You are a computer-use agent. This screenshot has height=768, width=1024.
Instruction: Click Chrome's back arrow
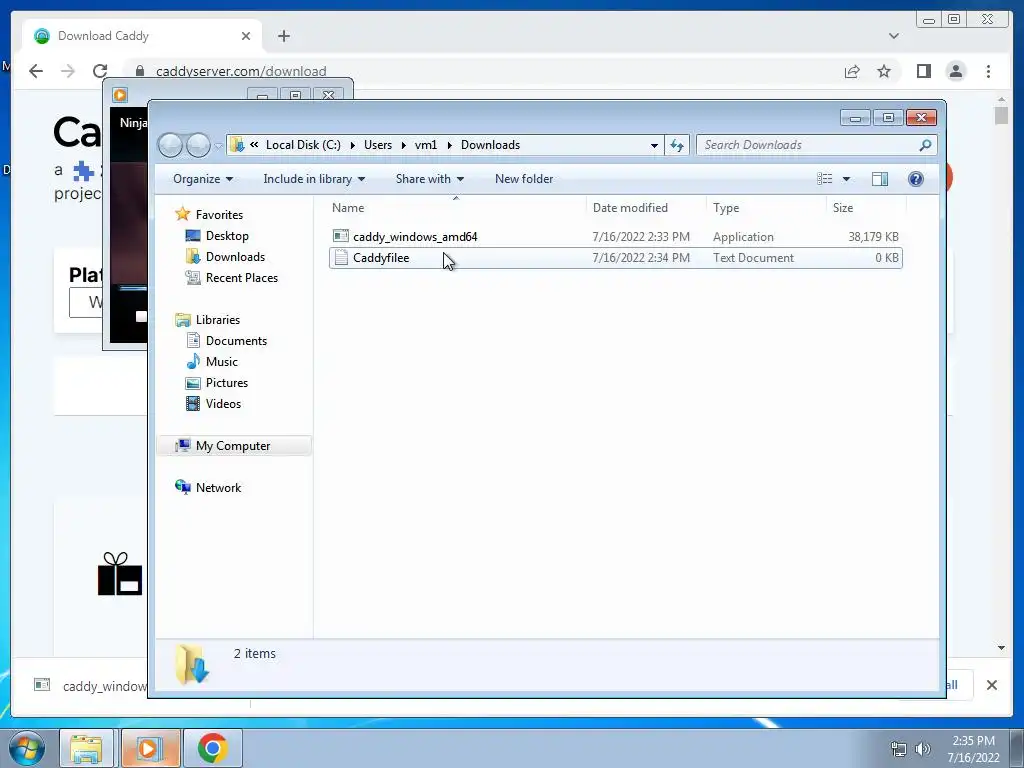point(36,71)
